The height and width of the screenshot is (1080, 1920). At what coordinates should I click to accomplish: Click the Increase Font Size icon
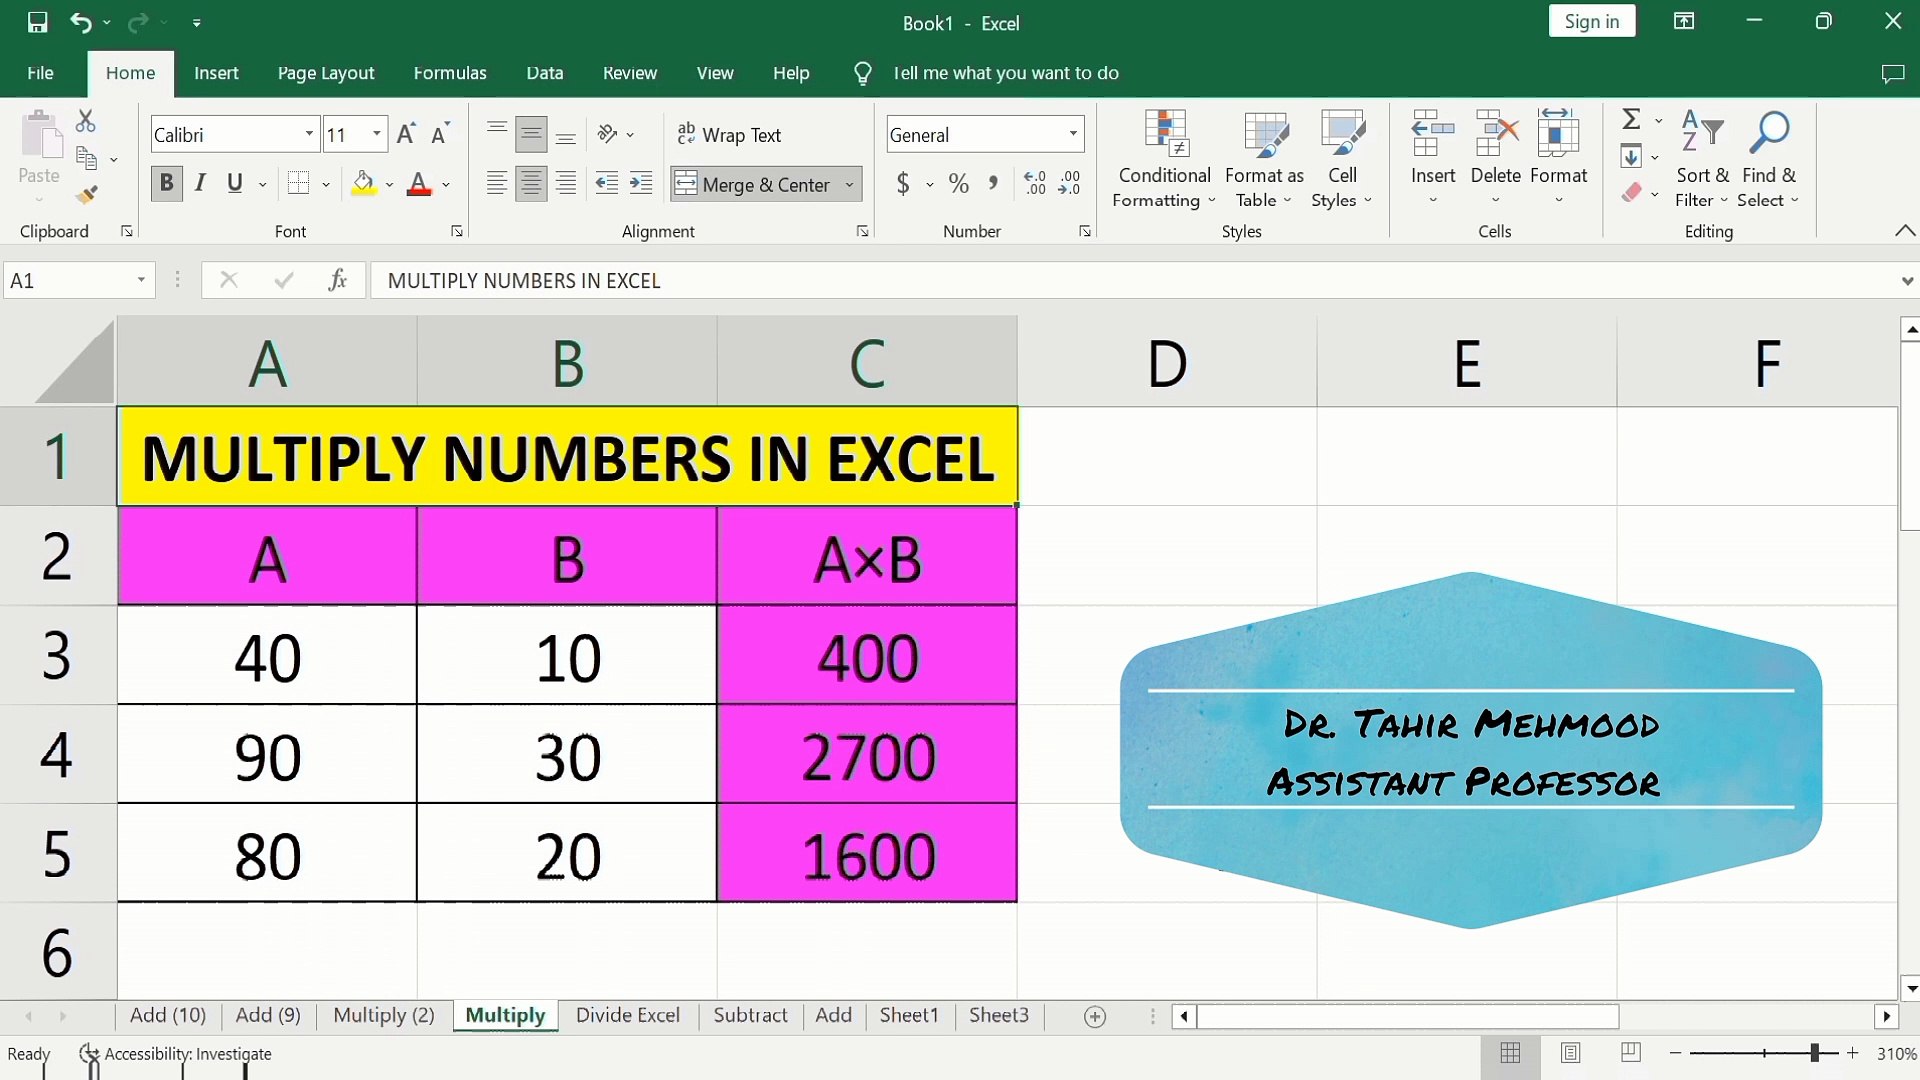[405, 135]
